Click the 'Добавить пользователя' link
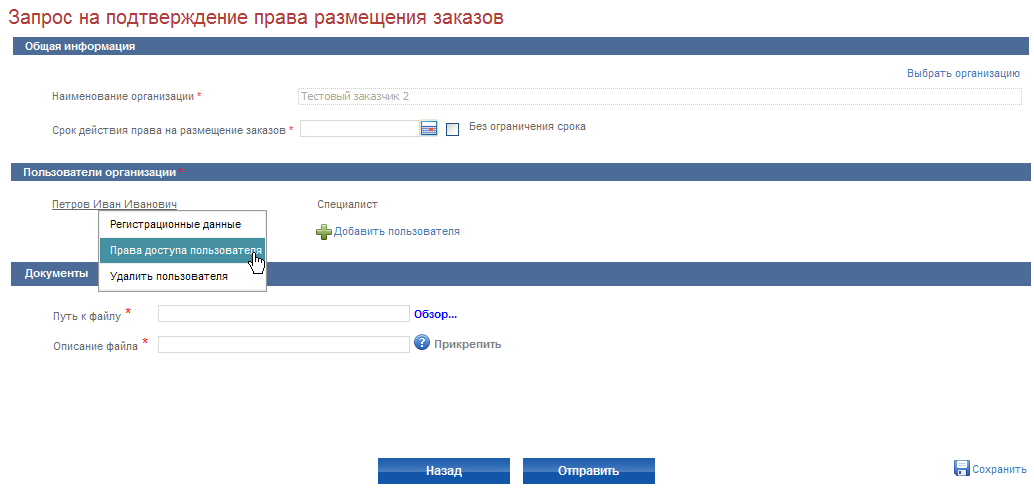 [396, 232]
